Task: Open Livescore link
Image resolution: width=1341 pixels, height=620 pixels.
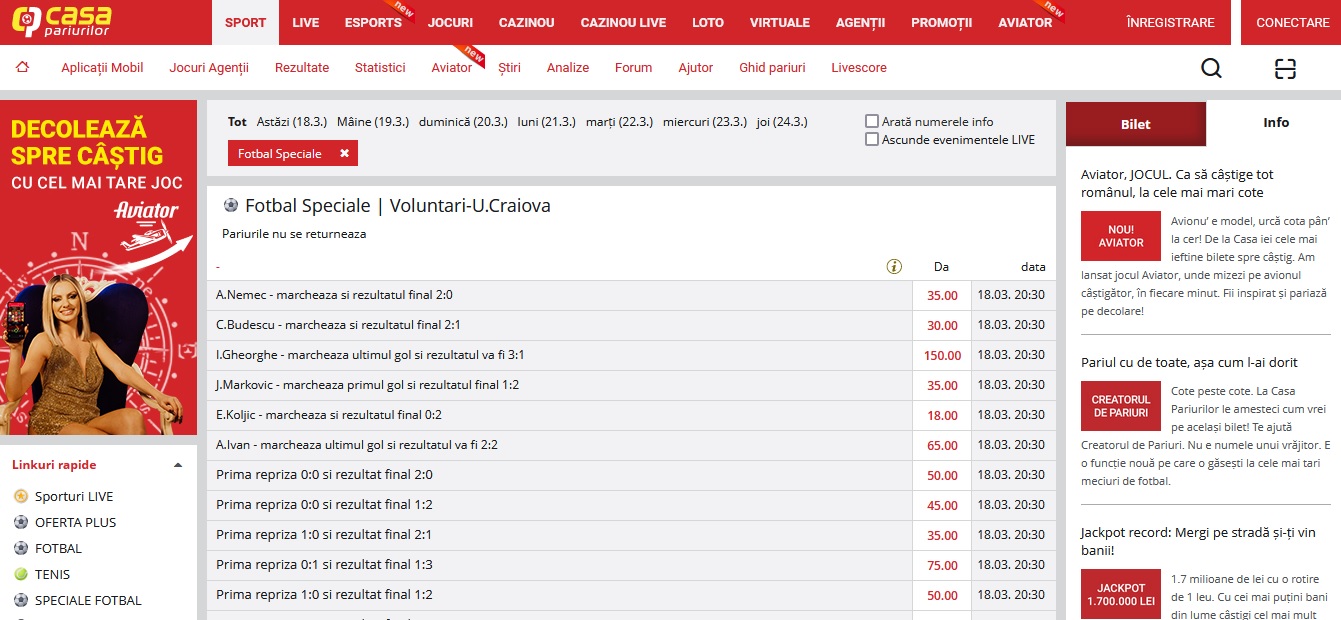Action: pyautogui.click(x=859, y=68)
